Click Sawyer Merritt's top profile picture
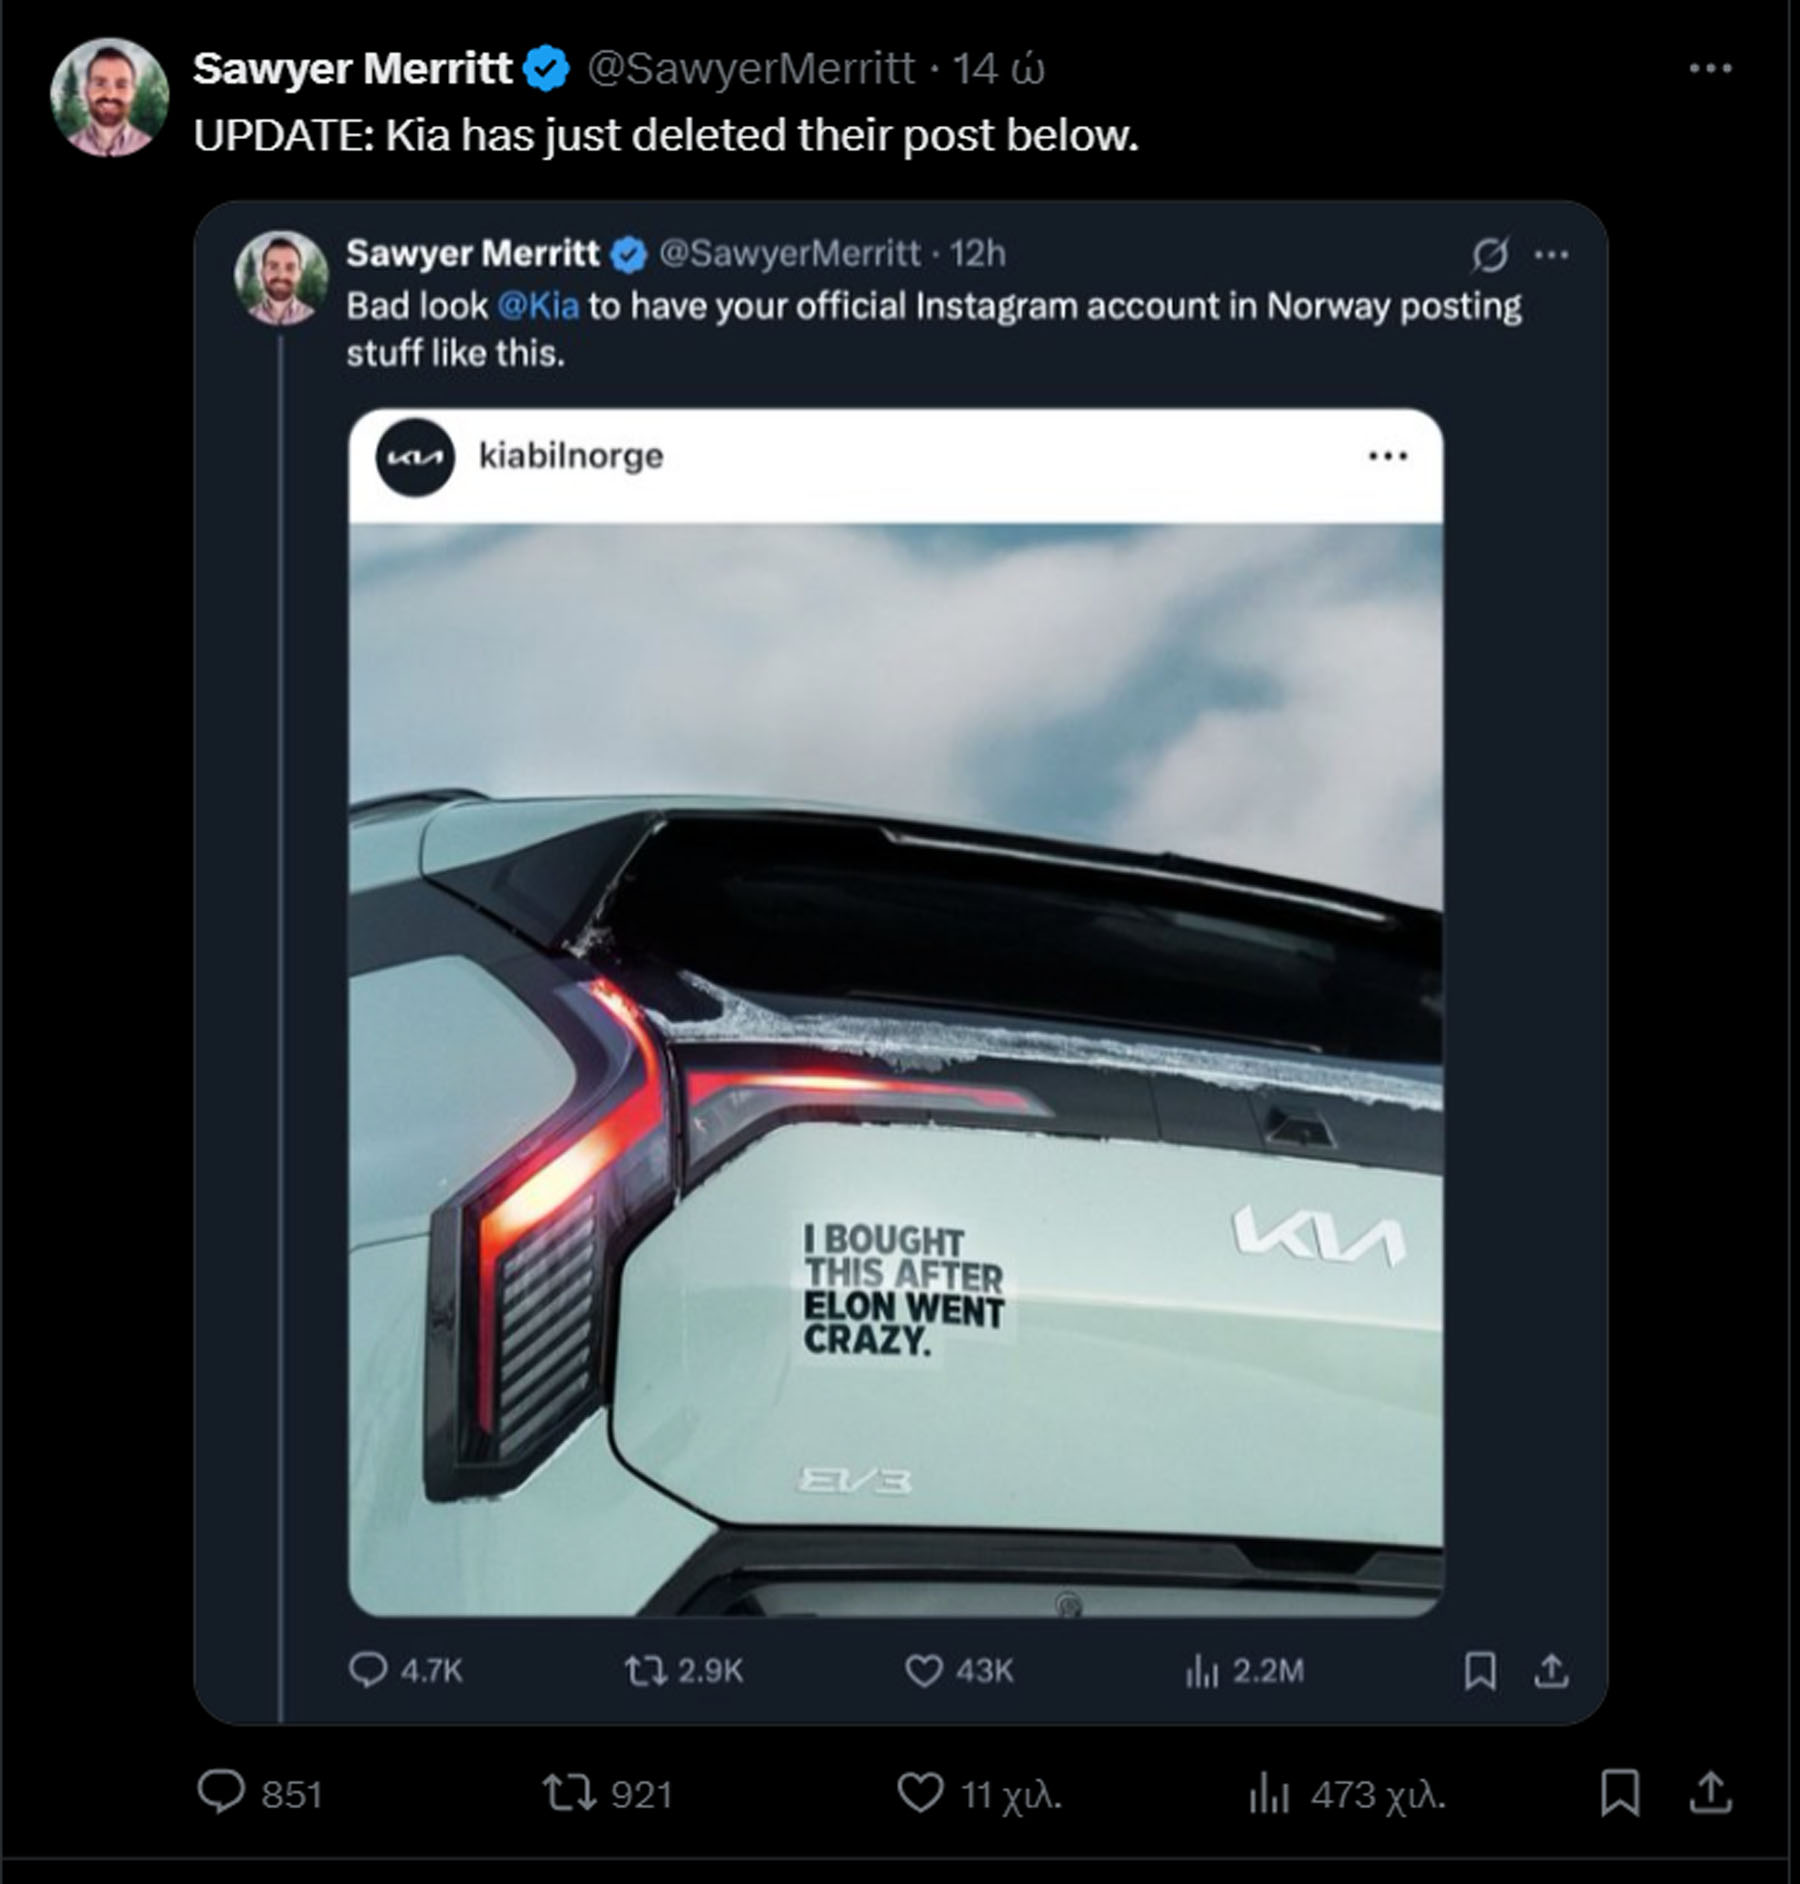Screen dimensions: 1800x1884 point(109,97)
